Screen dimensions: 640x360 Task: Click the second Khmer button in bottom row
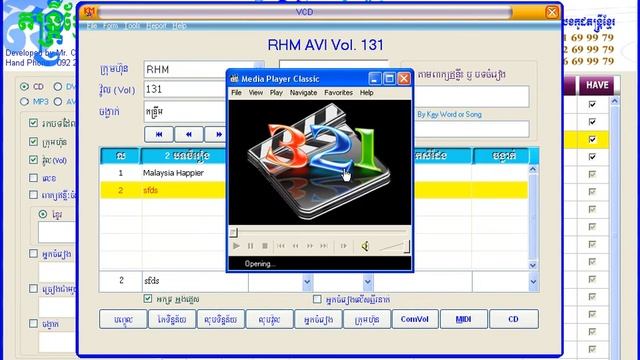coord(172,319)
